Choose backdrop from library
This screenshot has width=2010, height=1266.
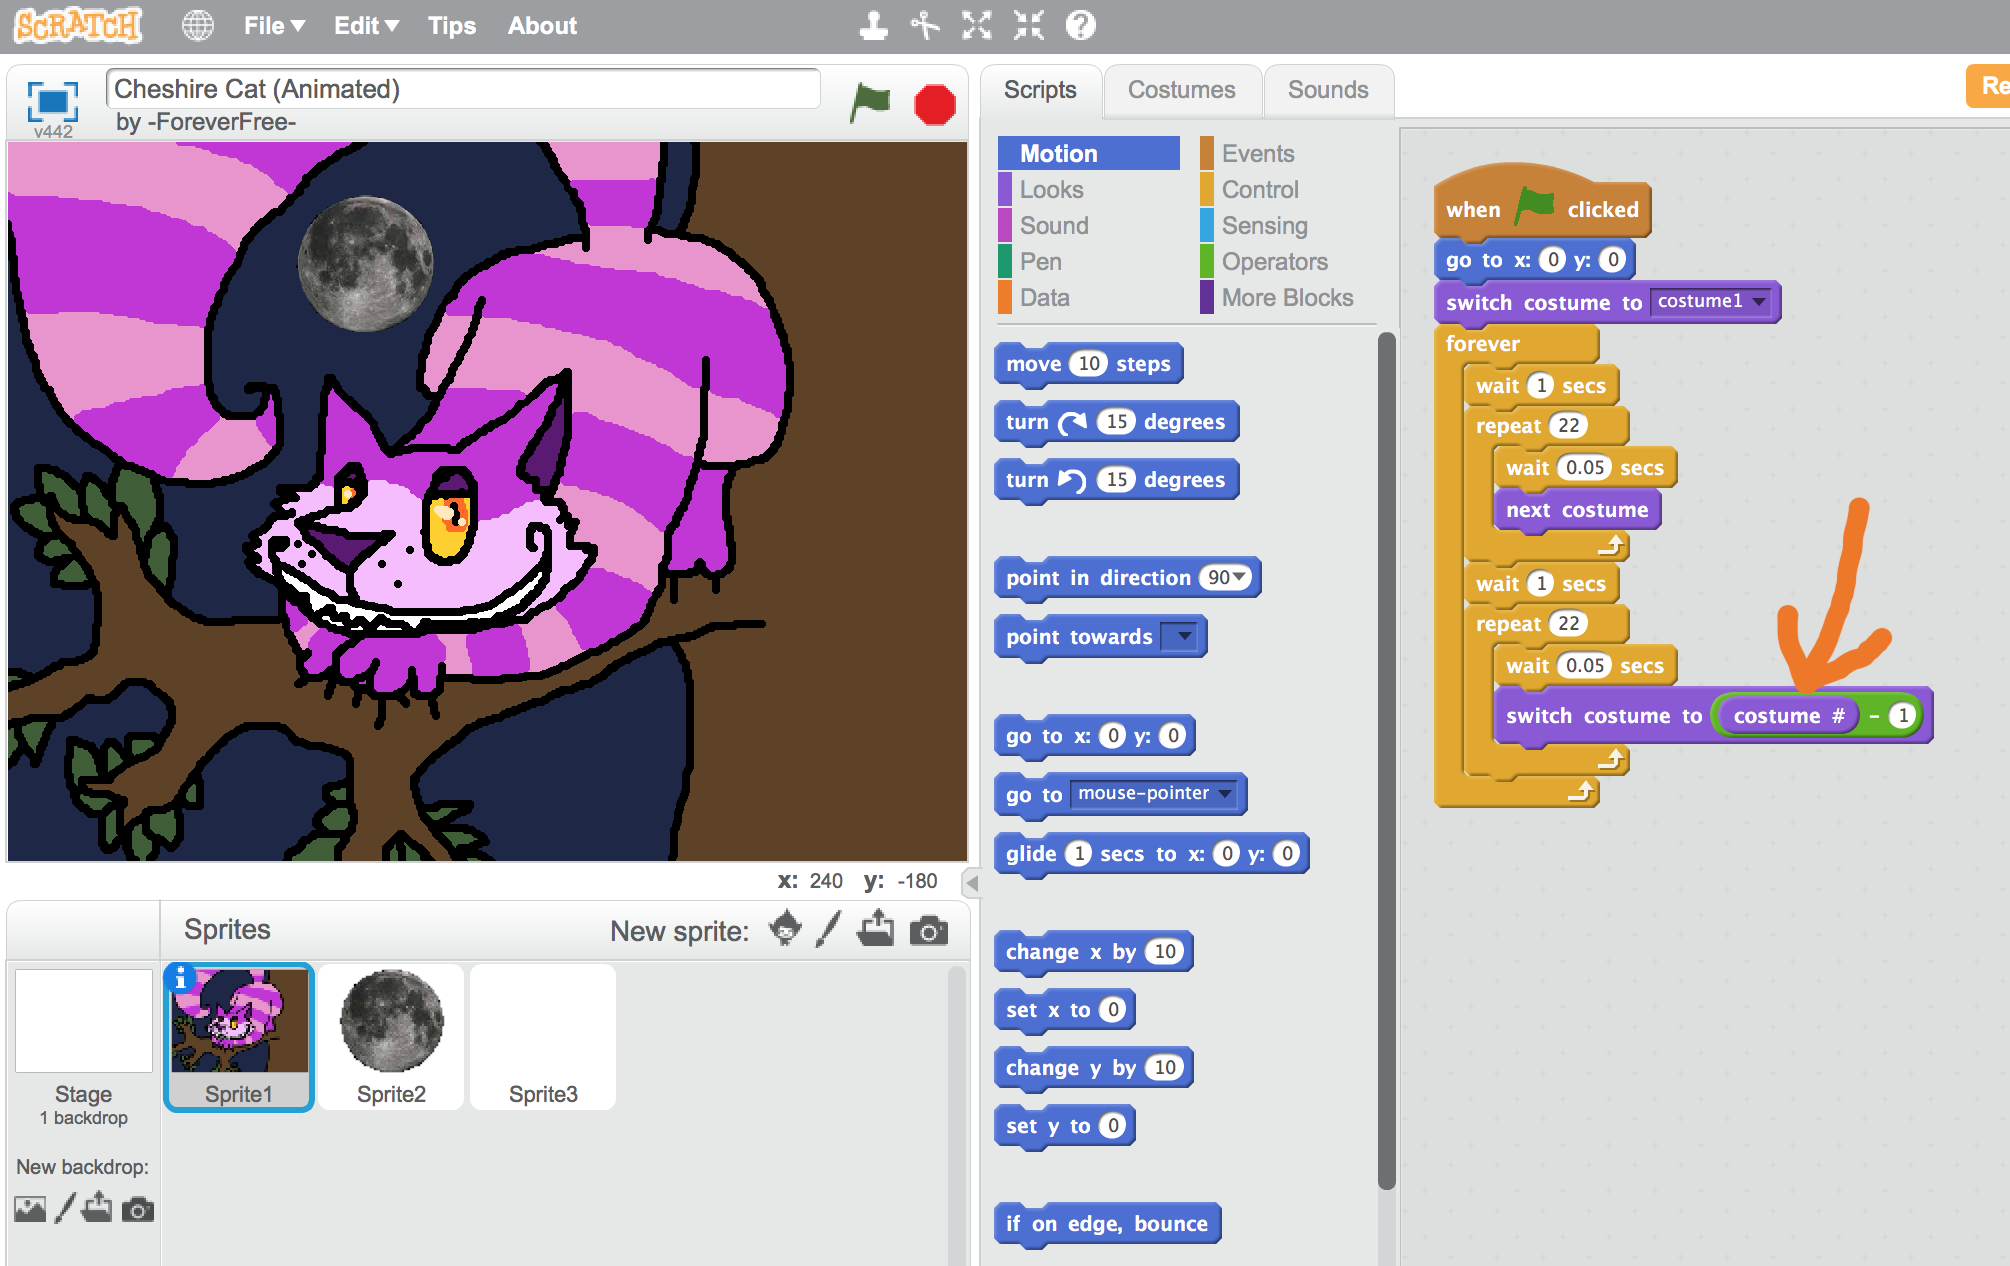pos(30,1209)
